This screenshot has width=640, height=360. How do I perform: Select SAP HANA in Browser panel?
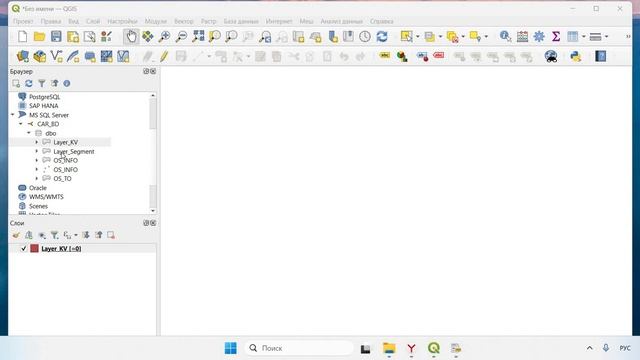pos(44,106)
